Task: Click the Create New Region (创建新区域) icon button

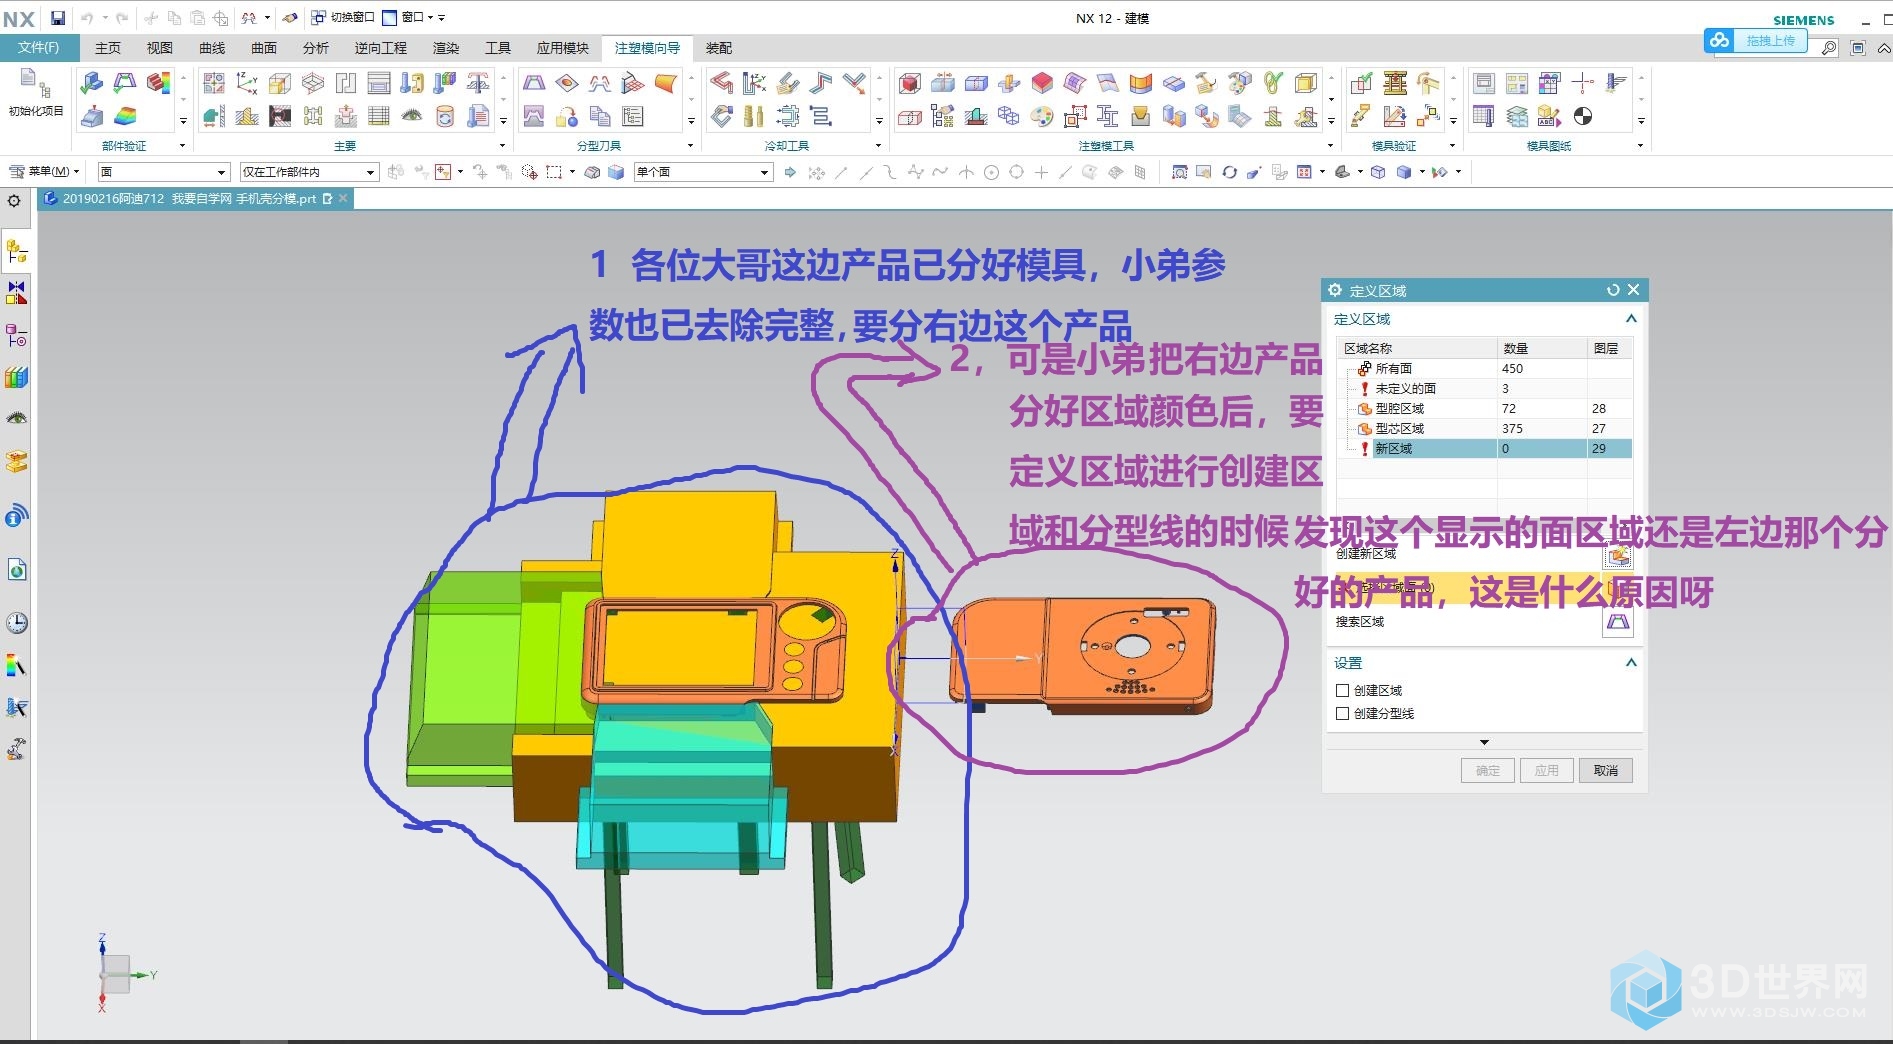Action: [x=1618, y=555]
